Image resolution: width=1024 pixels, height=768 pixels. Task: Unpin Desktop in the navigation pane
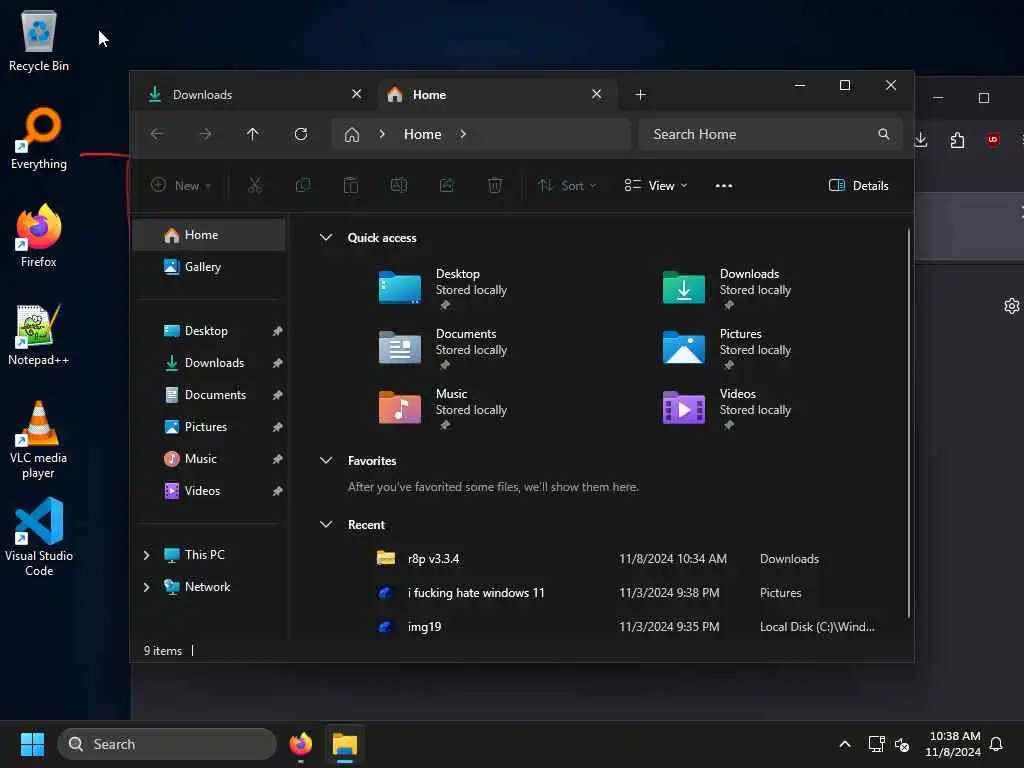point(278,331)
